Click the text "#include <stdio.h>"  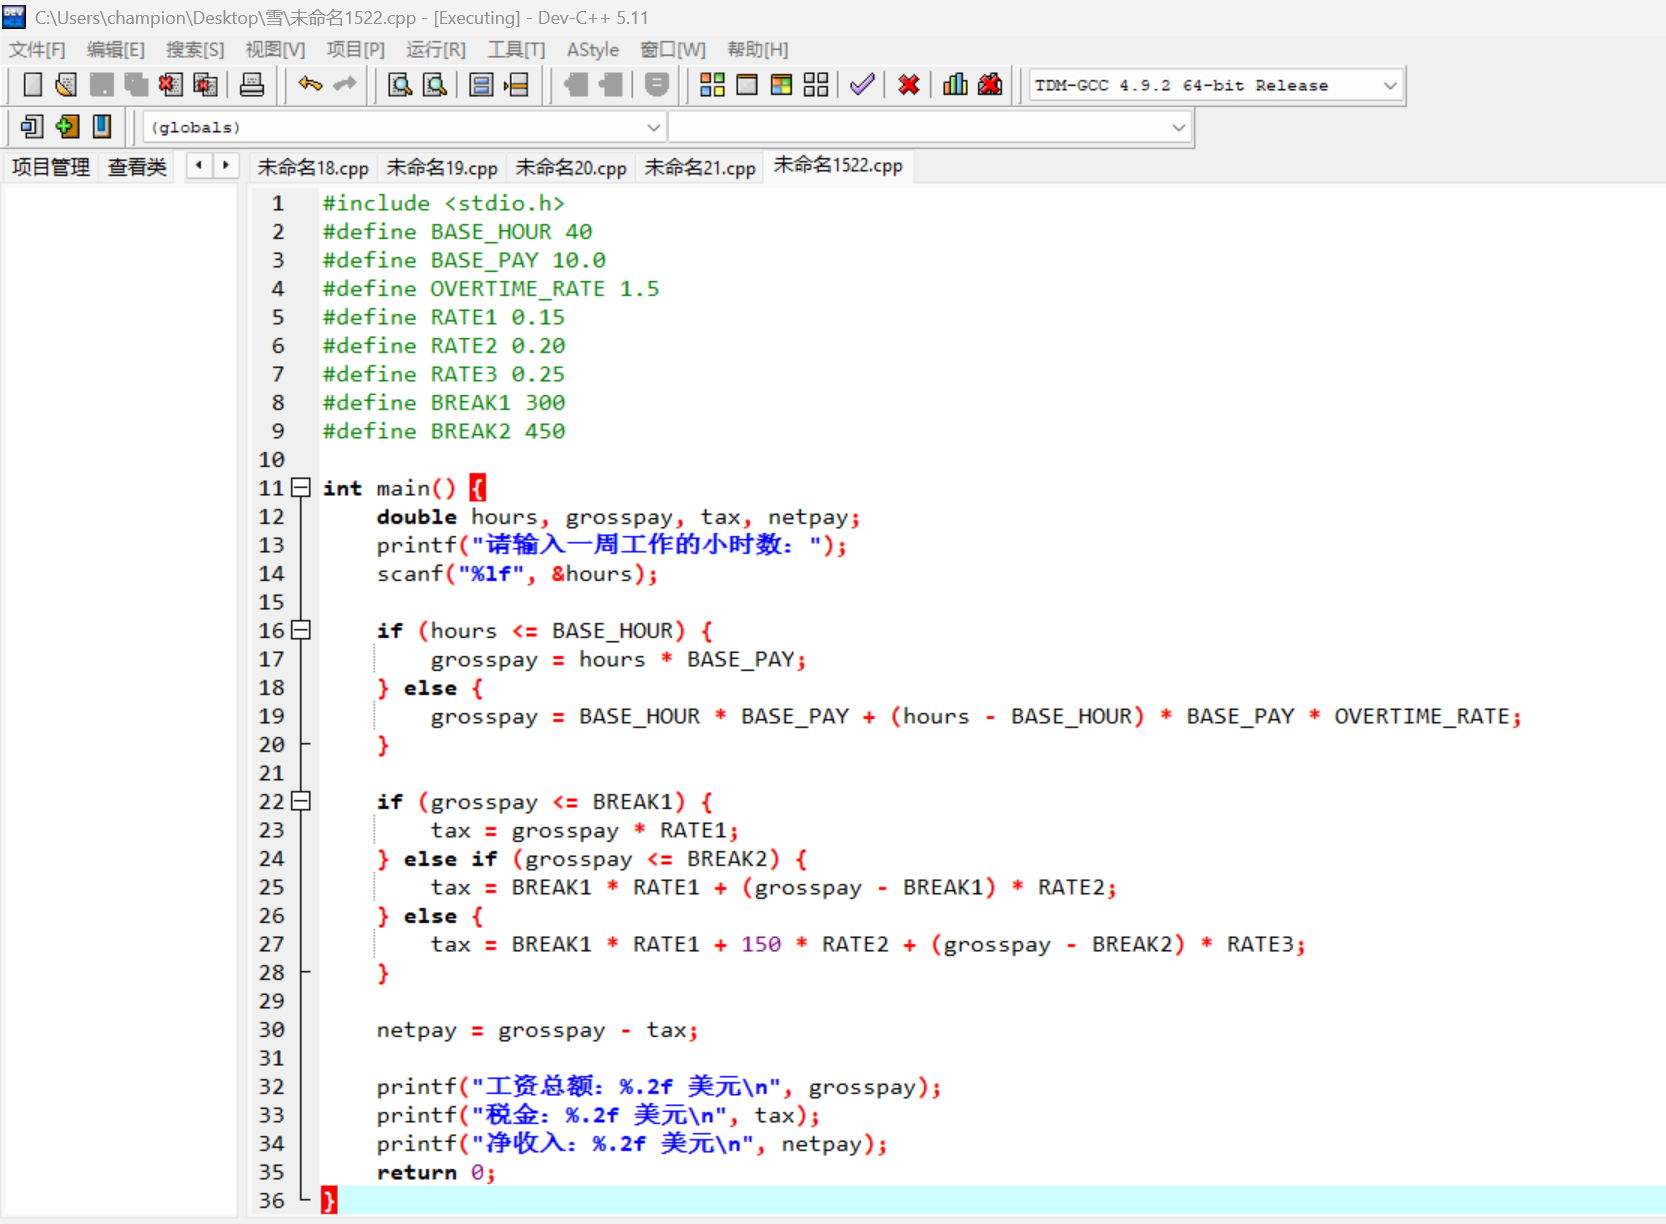[x=443, y=203]
